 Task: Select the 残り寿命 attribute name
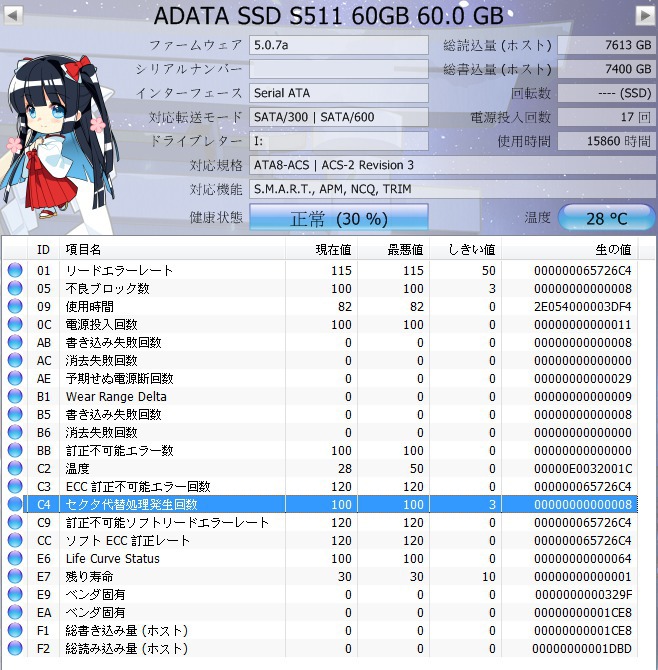[89, 576]
